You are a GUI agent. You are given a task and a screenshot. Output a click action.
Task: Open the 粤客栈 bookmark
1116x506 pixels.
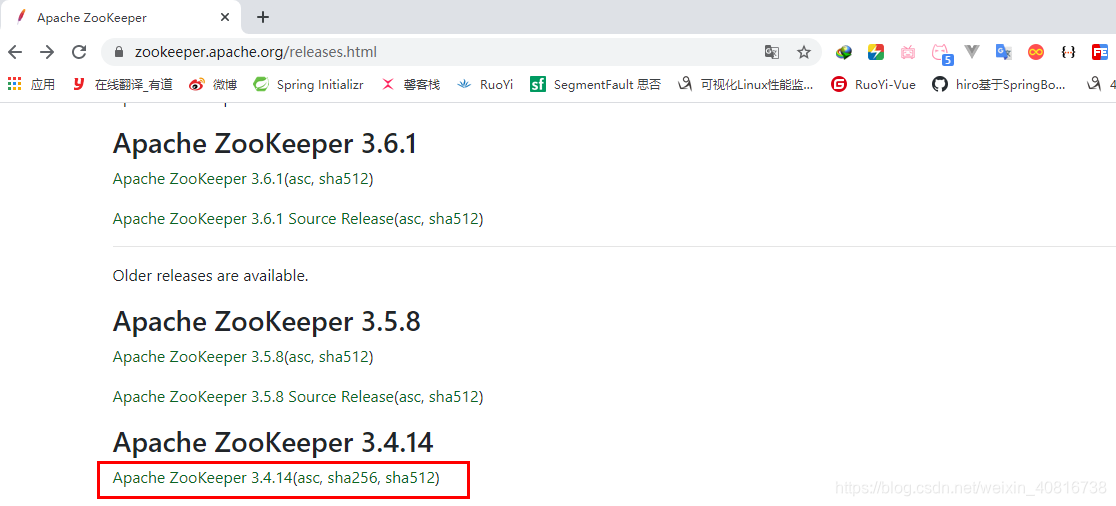(x=411, y=85)
